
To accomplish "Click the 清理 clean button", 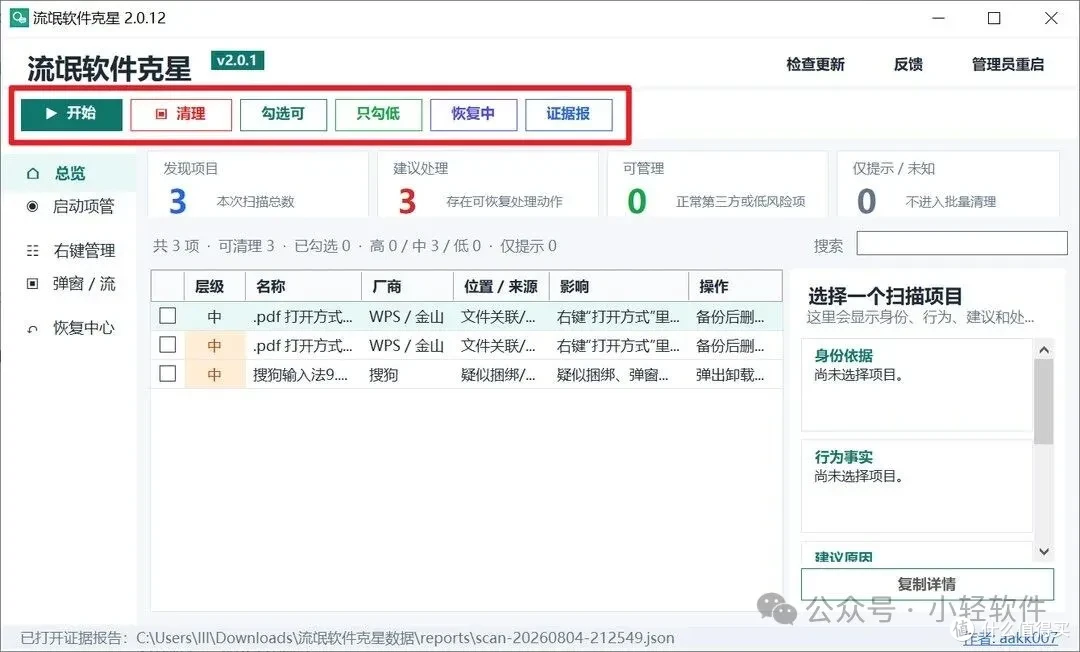I will point(181,114).
